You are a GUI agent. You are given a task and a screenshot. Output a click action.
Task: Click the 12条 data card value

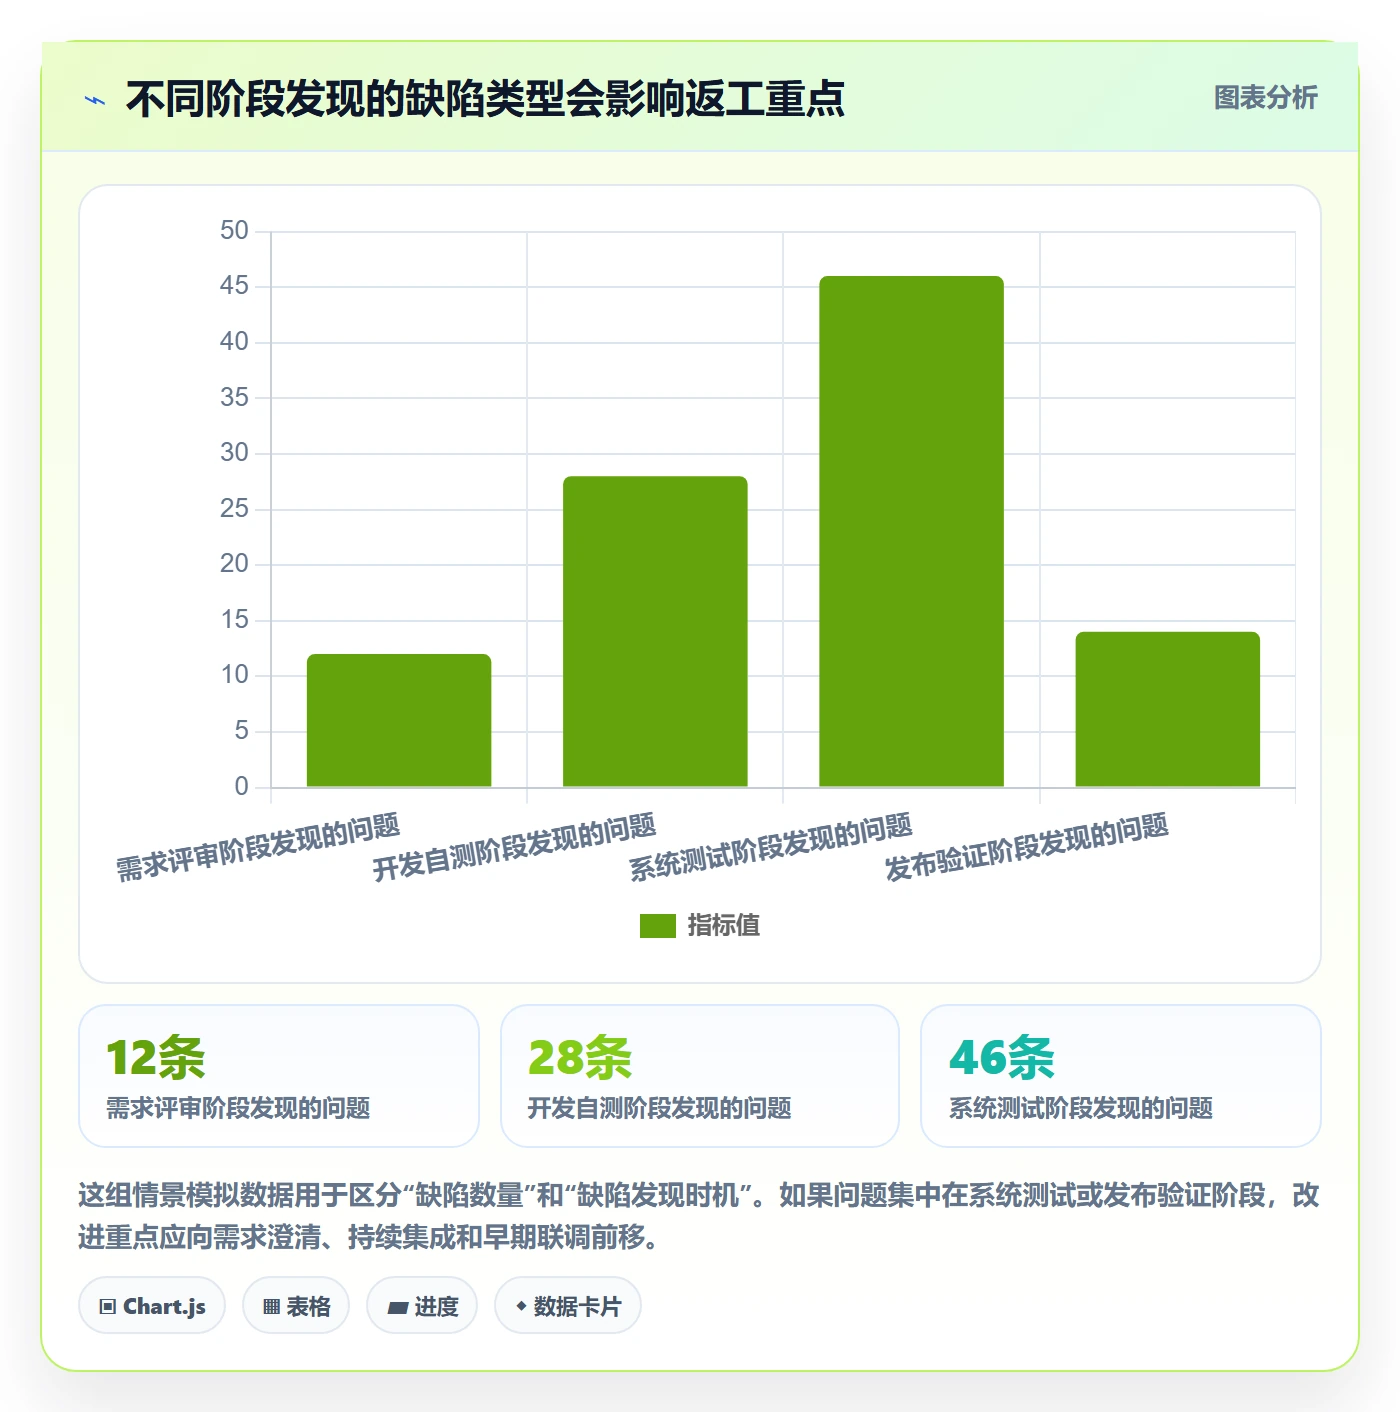(156, 1057)
